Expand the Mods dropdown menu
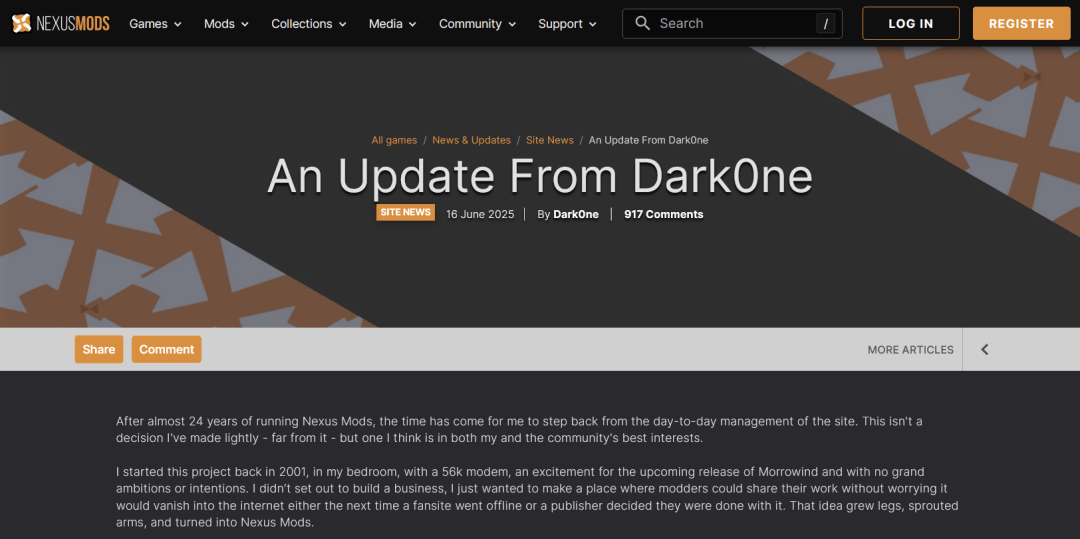Screen dimensions: 1080x539 point(226,23)
